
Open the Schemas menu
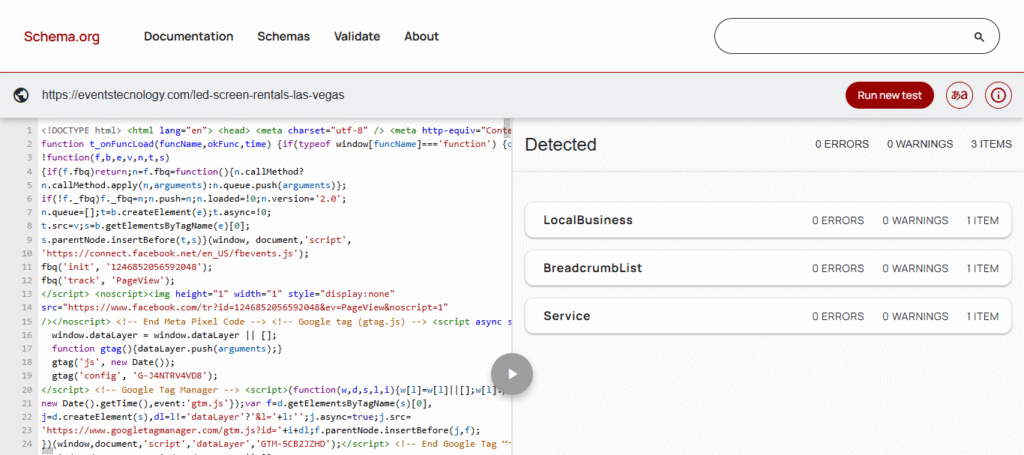(283, 37)
